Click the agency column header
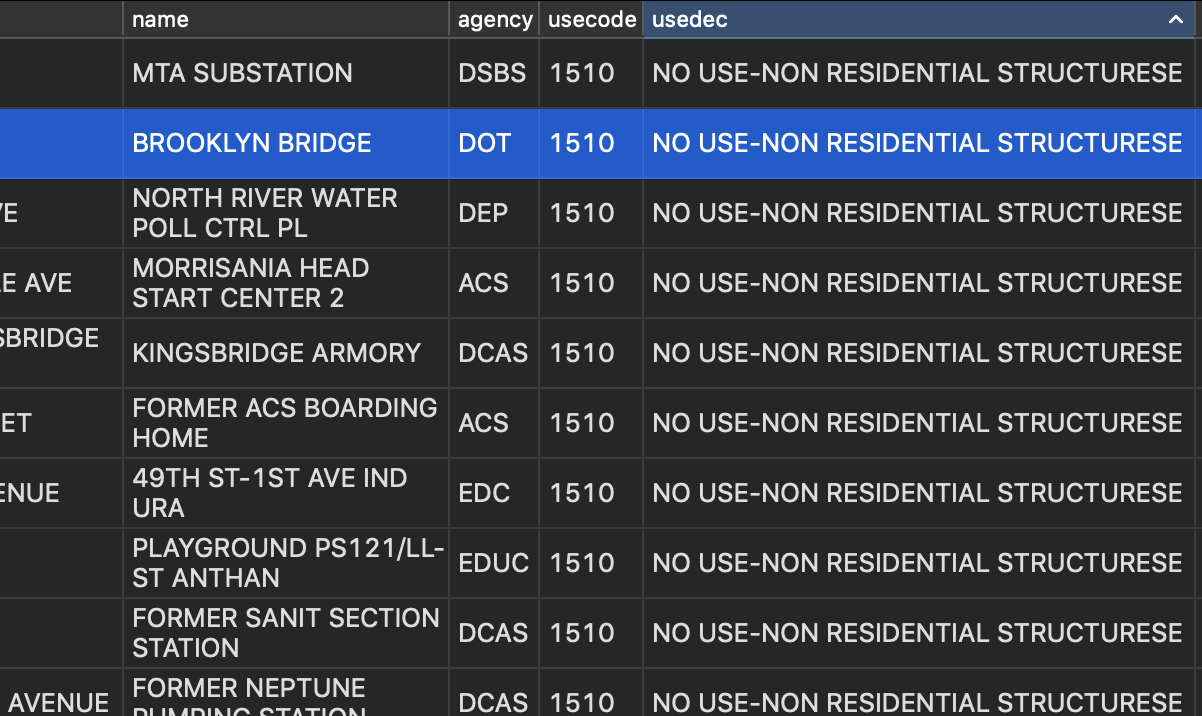 click(x=494, y=19)
